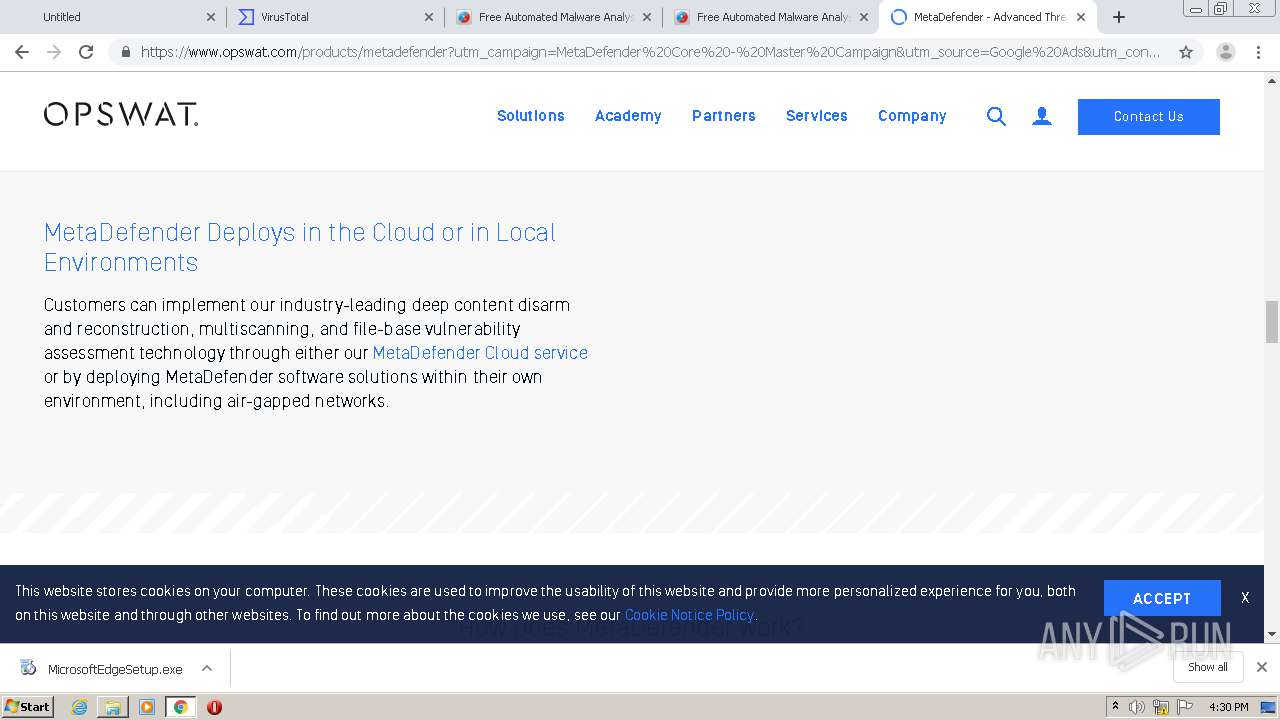Open the Services menu
Image resolution: width=1280 pixels, height=720 pixels.
click(x=817, y=116)
